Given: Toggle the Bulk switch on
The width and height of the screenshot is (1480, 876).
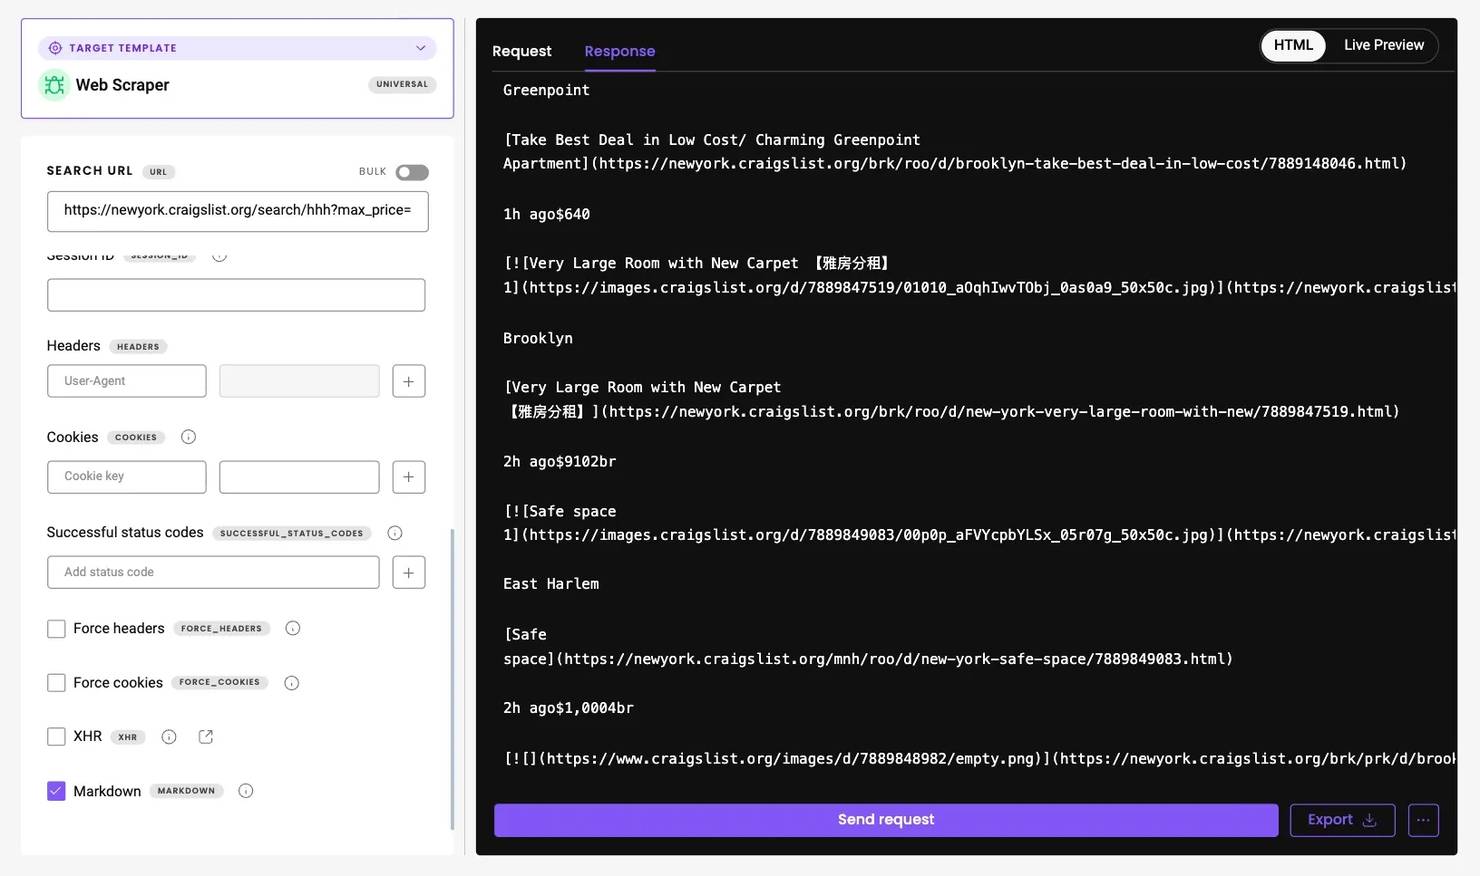Looking at the screenshot, I should point(411,172).
